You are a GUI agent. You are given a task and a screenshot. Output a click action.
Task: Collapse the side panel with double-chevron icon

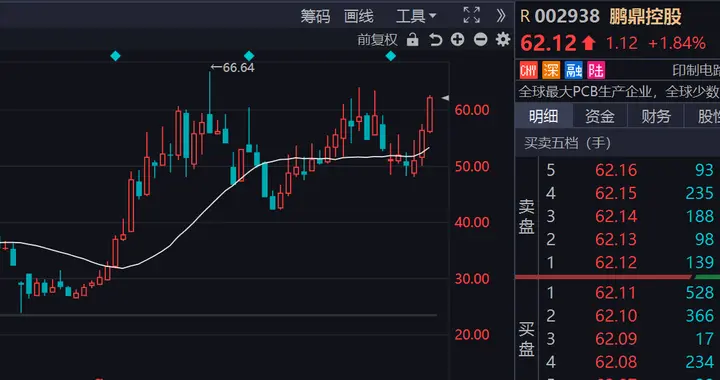[501, 16]
